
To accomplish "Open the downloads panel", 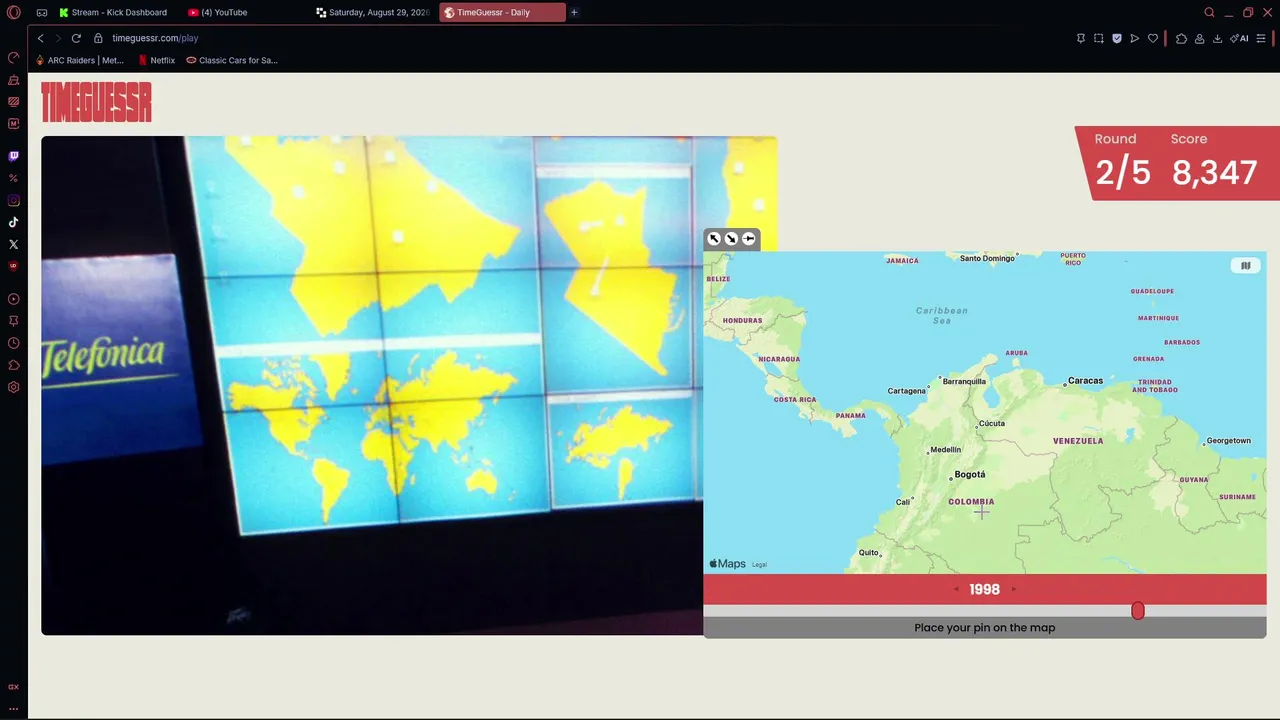I will (1217, 38).
